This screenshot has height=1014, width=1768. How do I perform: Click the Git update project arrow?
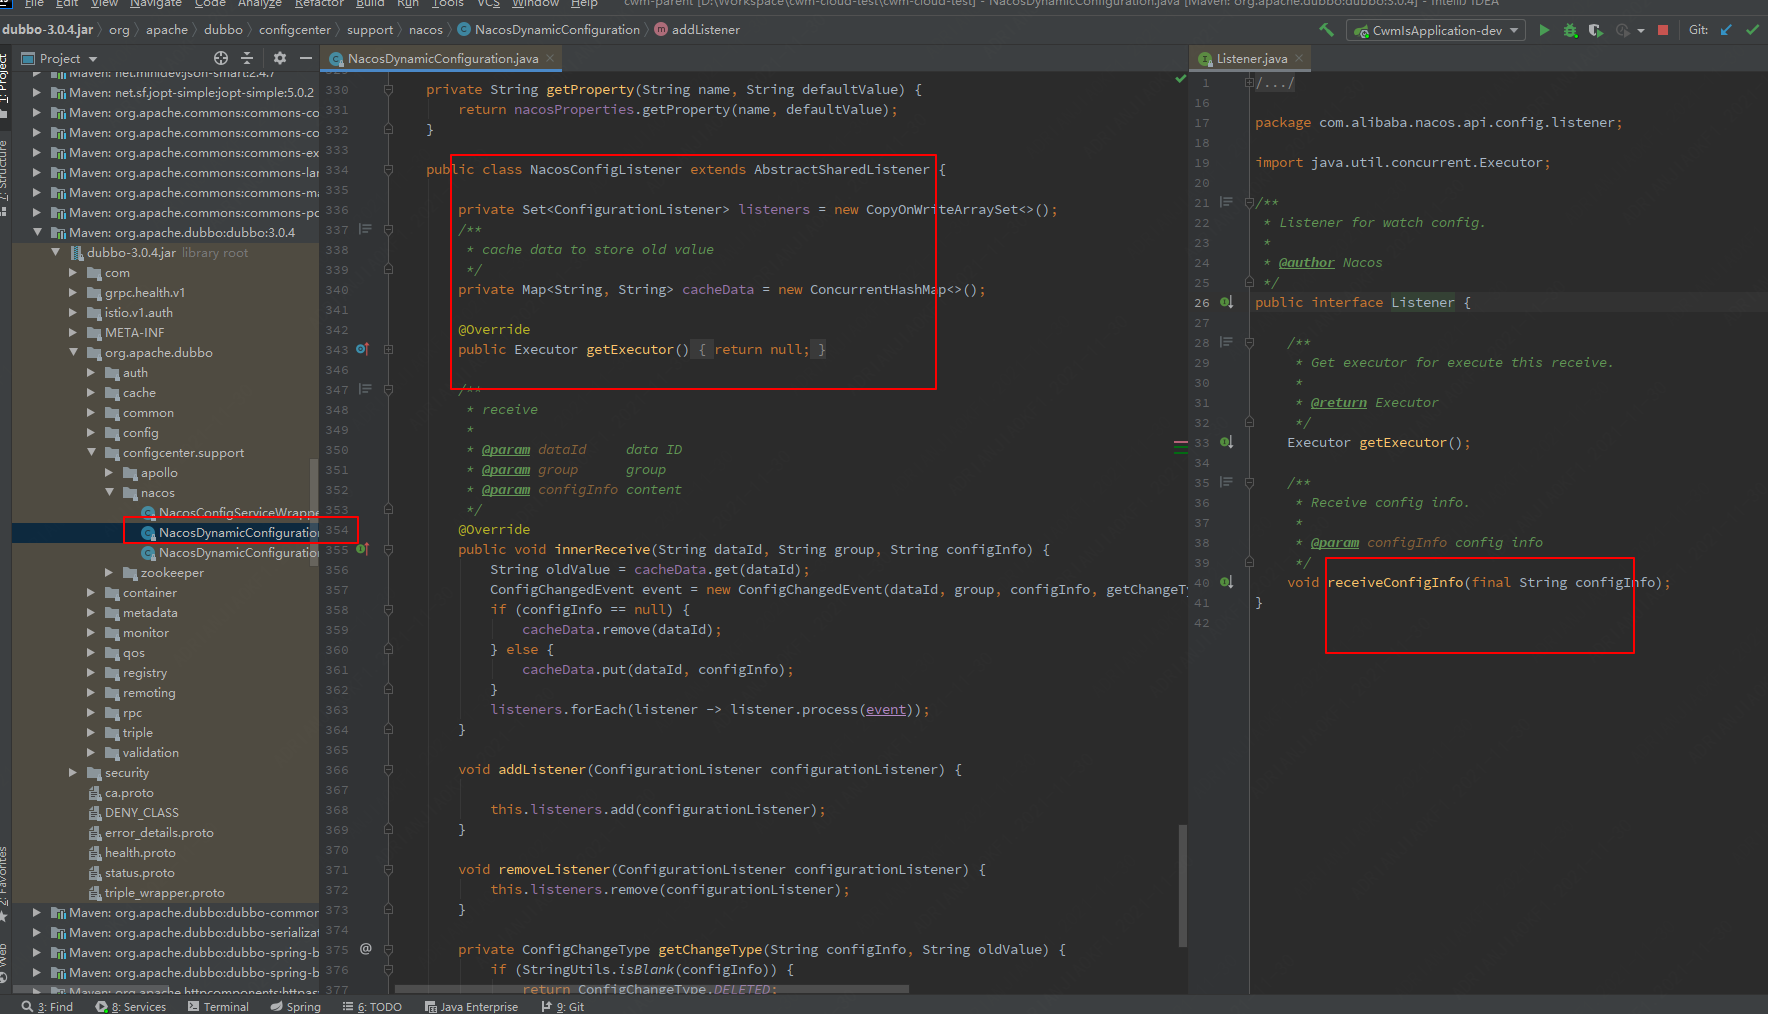[1726, 30]
